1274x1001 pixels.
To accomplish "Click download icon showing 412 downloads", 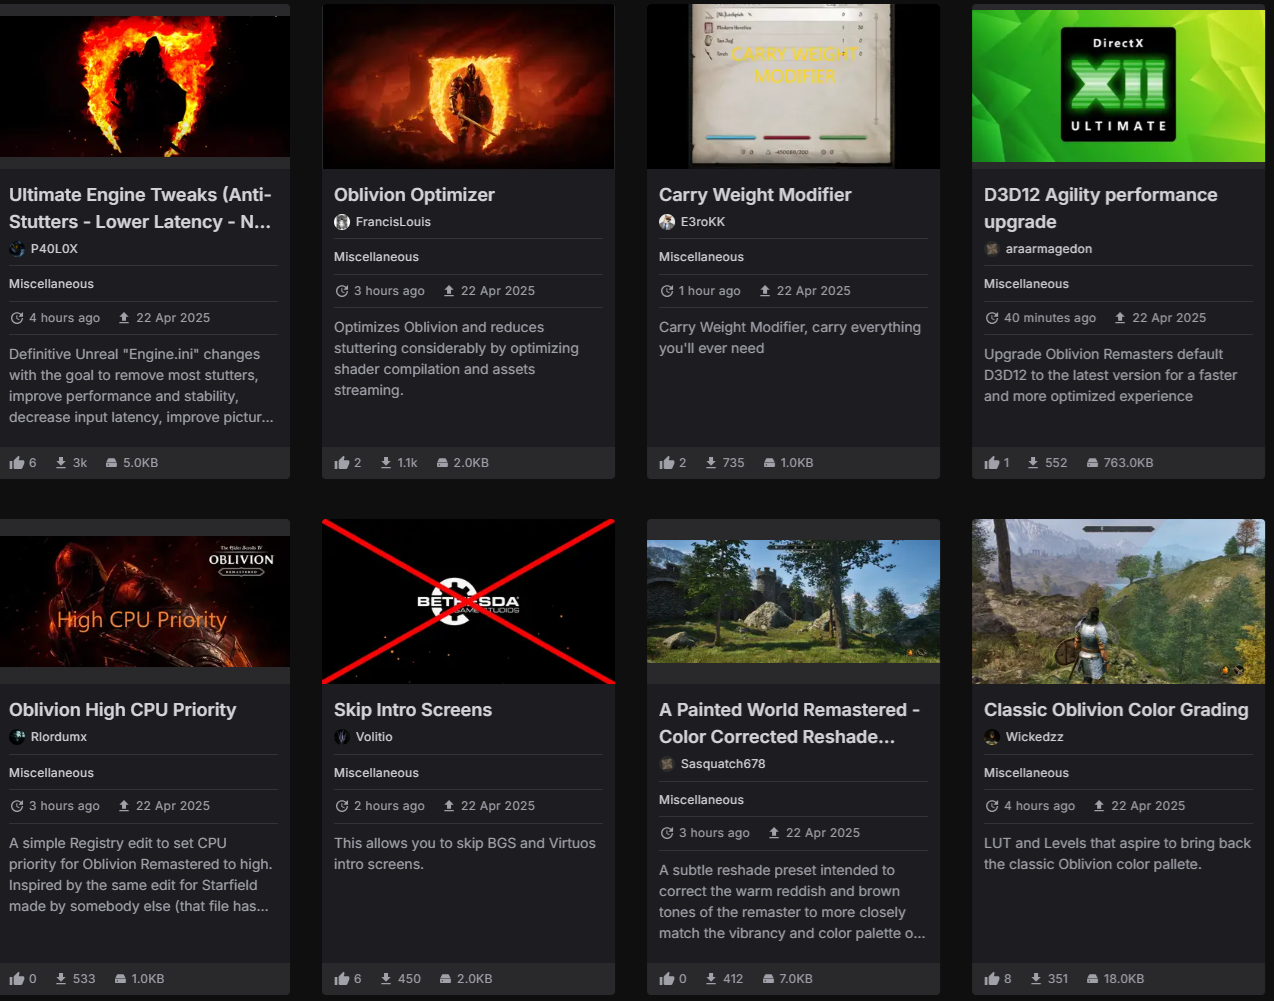I will [x=711, y=979].
